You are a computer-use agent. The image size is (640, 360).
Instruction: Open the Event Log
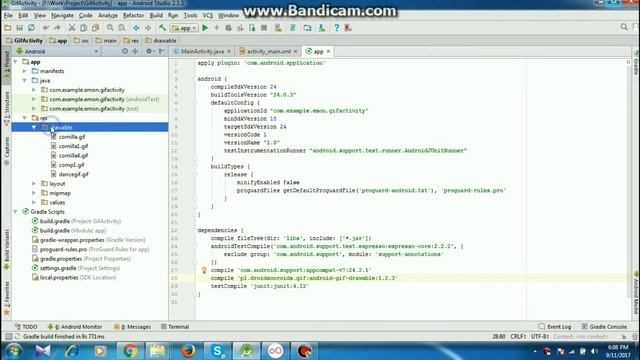pyautogui.click(x=555, y=327)
